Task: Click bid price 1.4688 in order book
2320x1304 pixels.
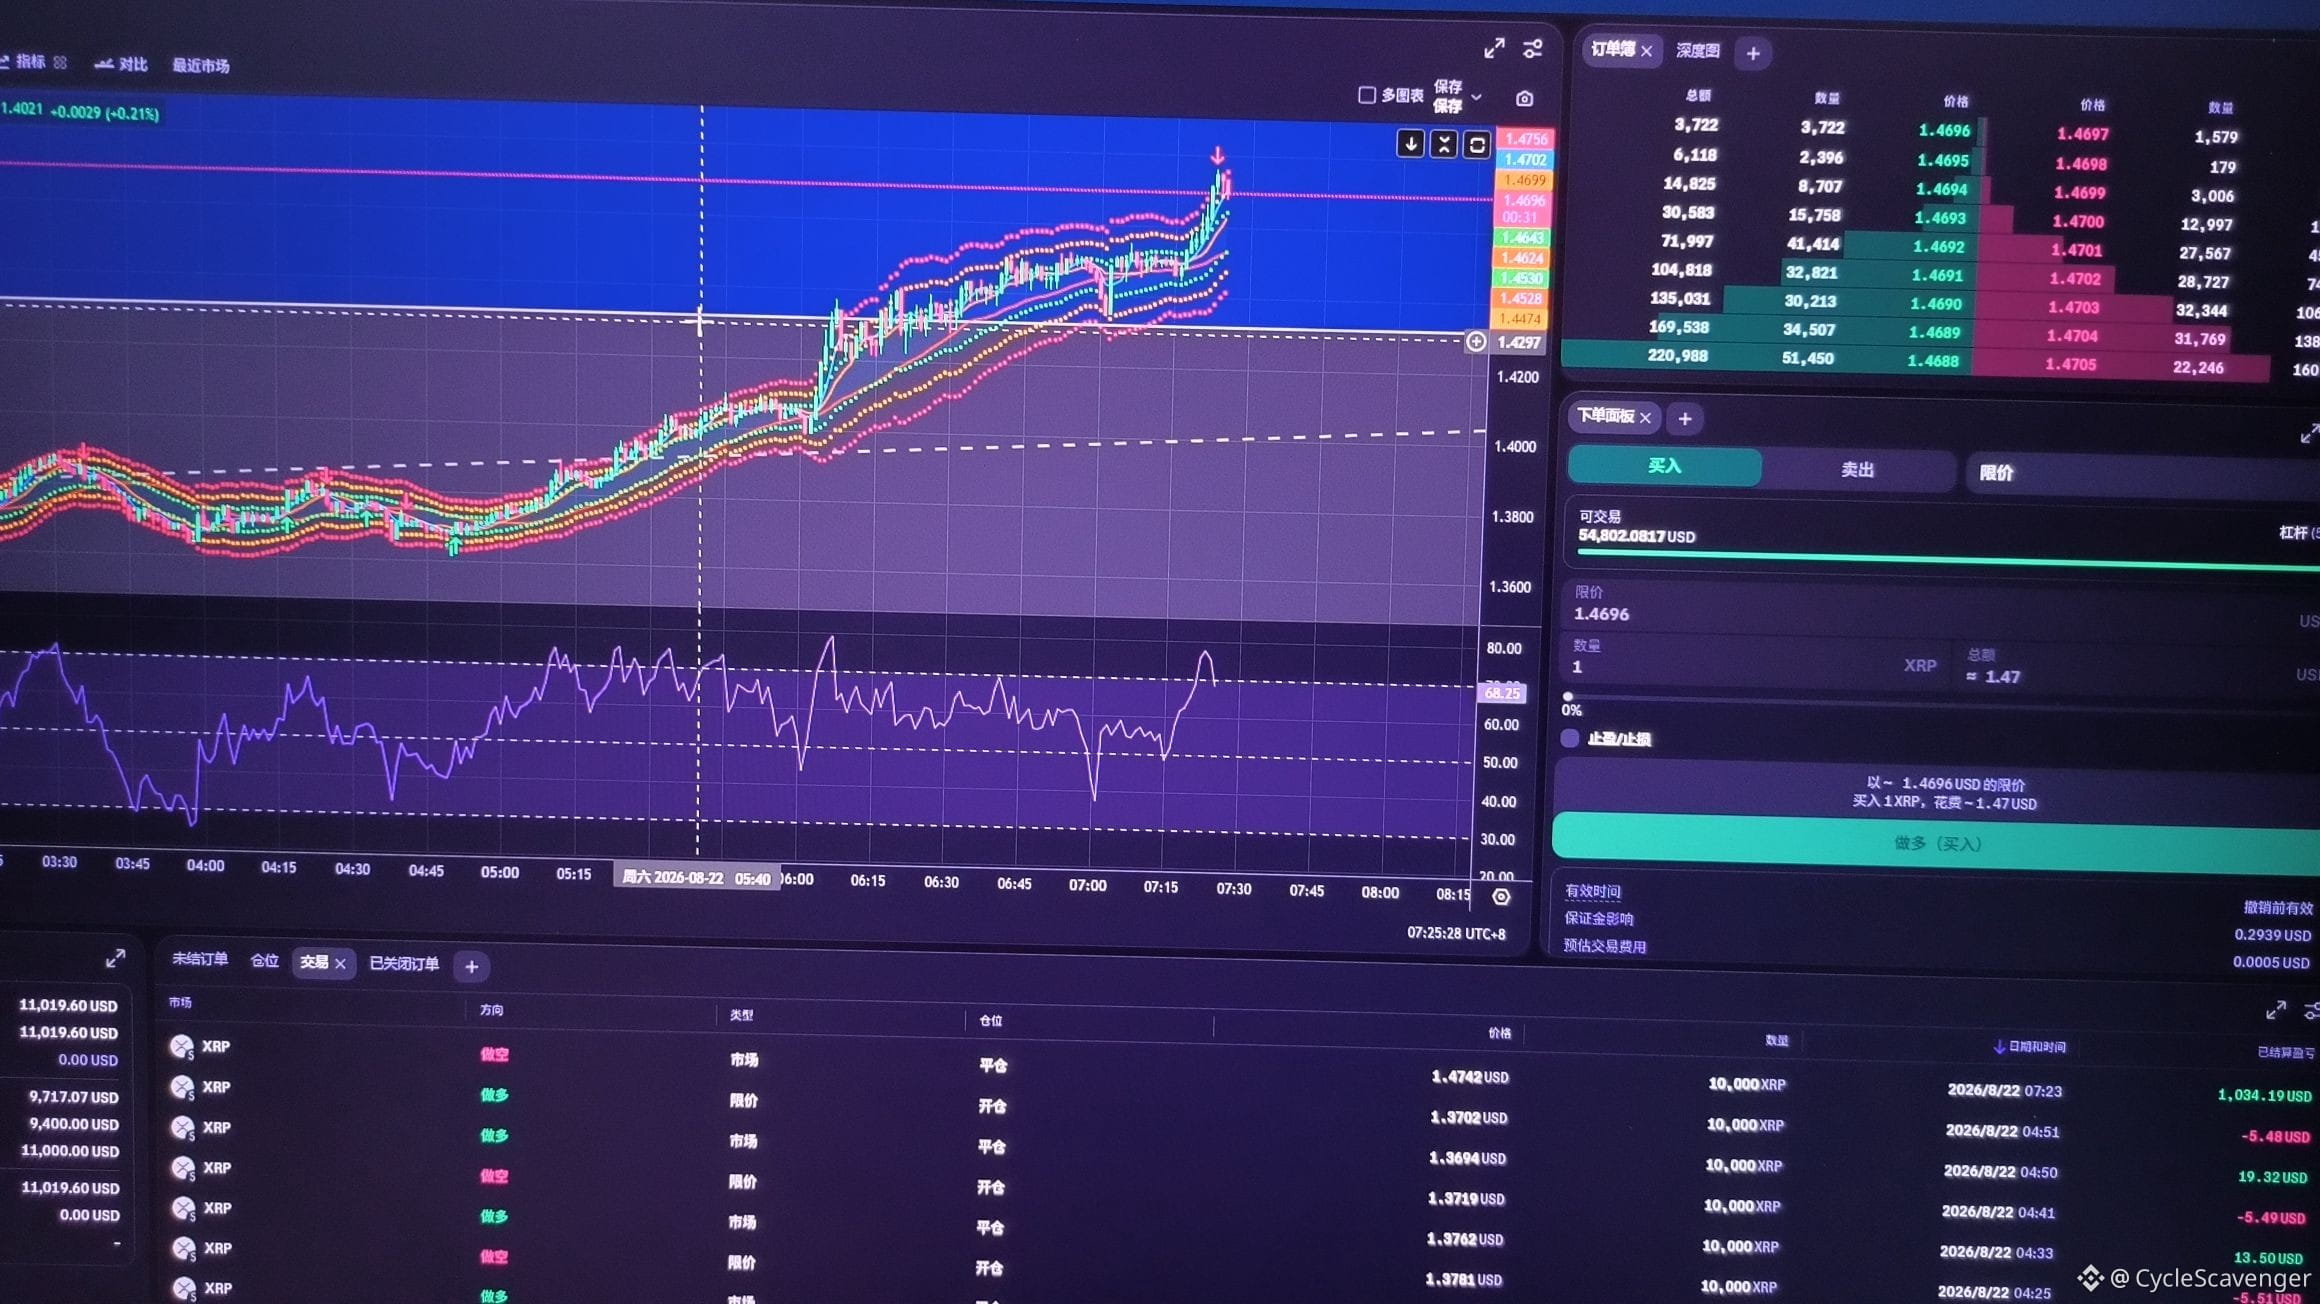Action: pyautogui.click(x=1933, y=361)
